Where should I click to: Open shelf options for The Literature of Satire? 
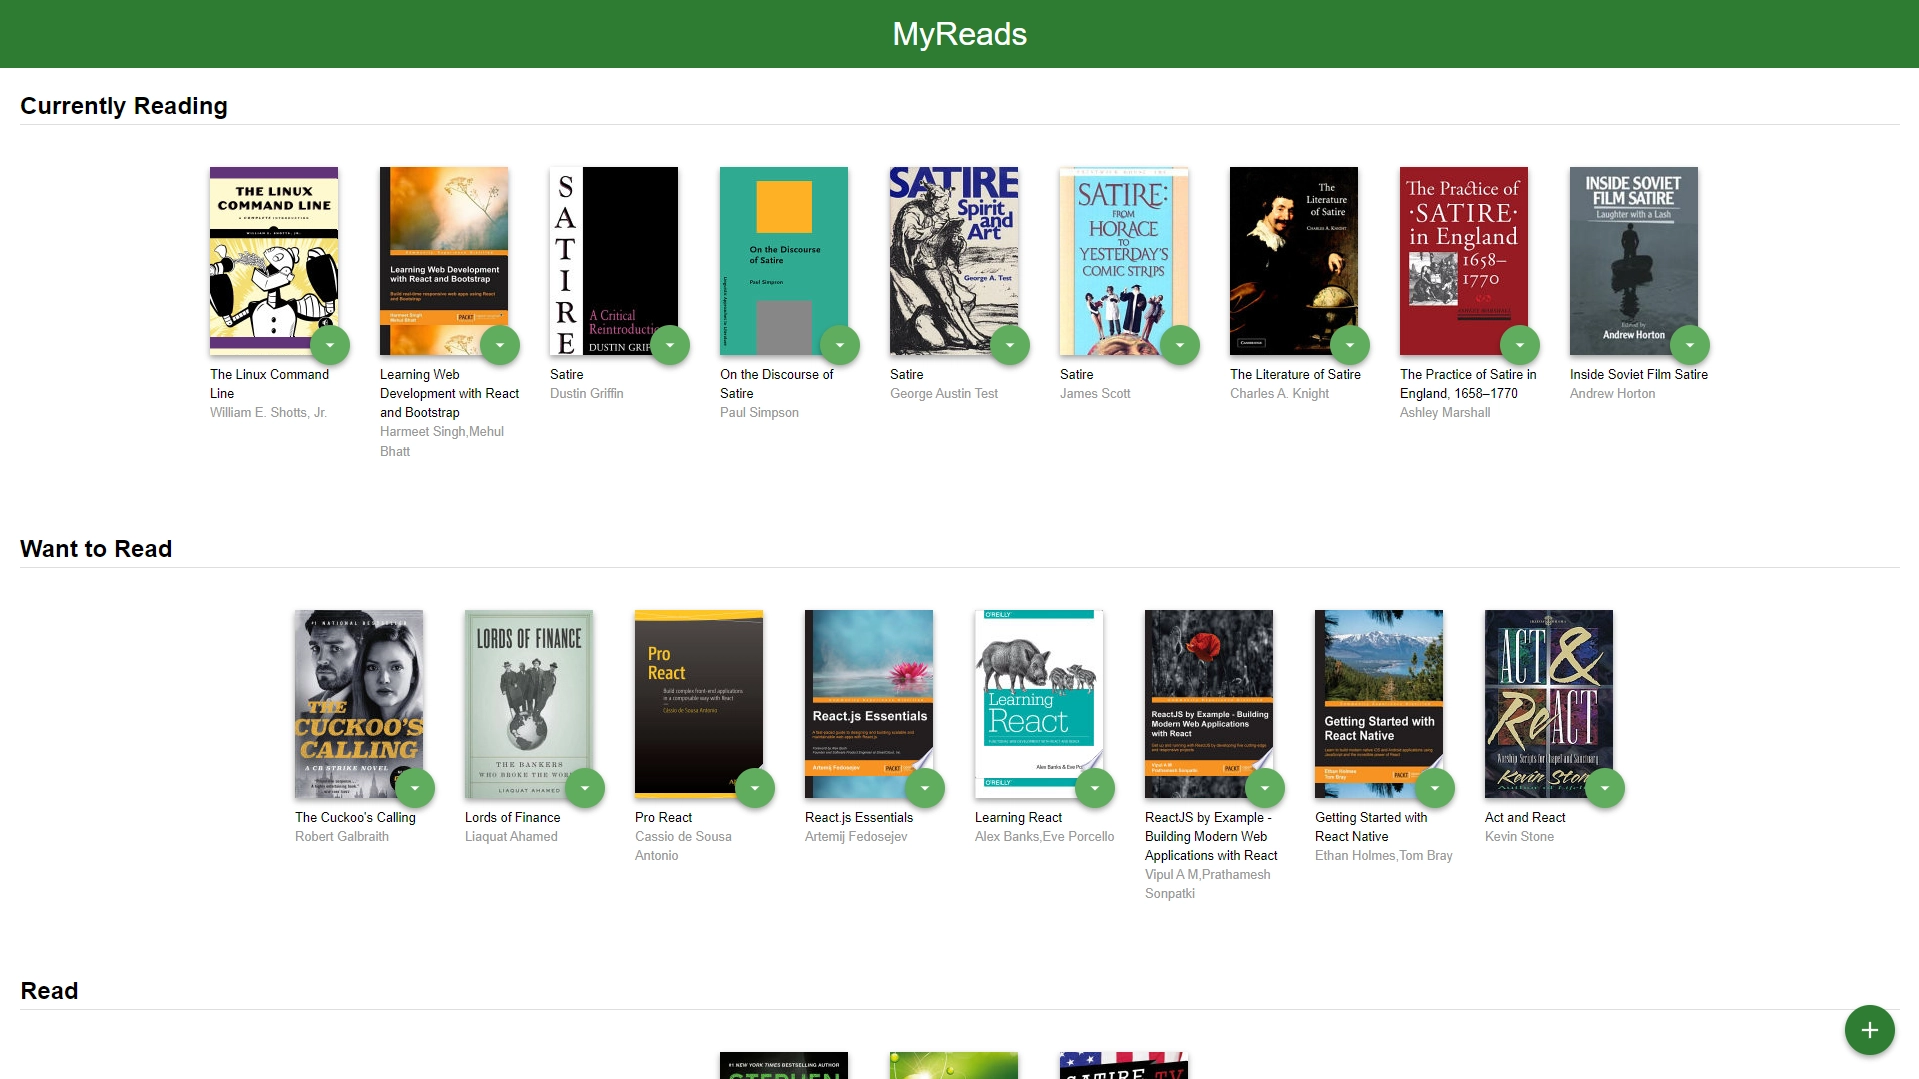1350,344
